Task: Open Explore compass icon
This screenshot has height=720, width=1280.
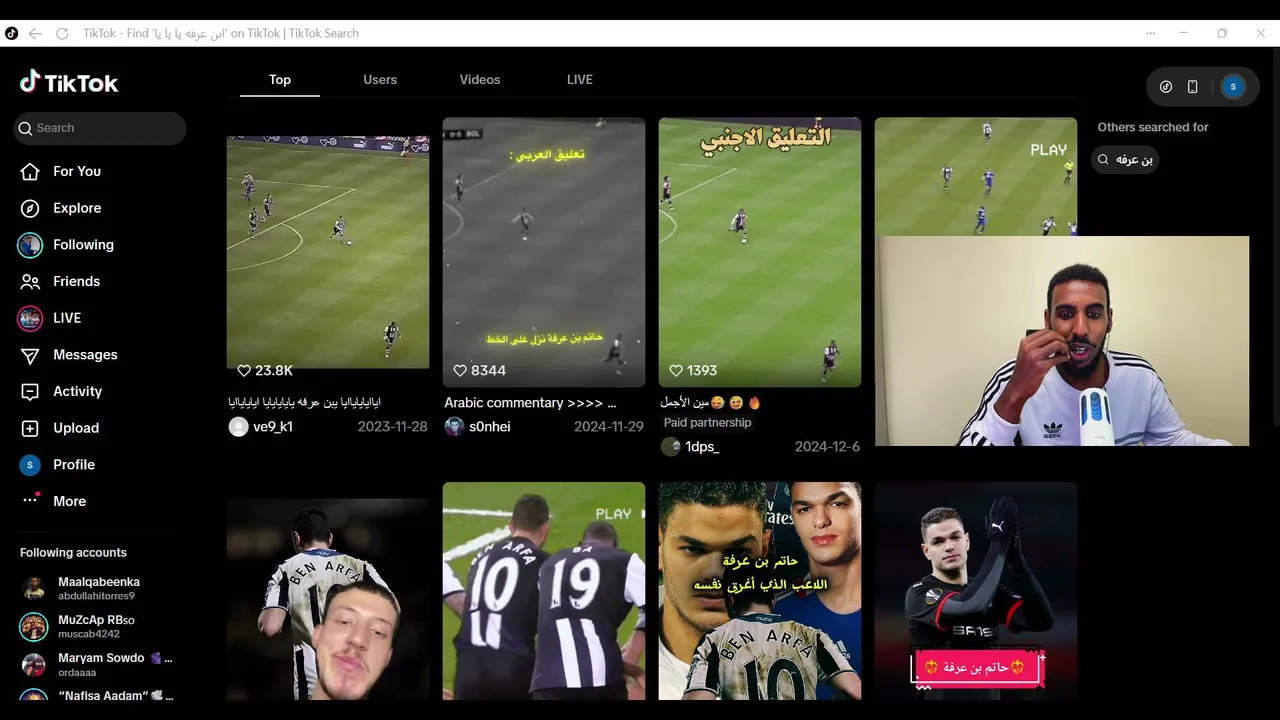Action: pos(30,208)
